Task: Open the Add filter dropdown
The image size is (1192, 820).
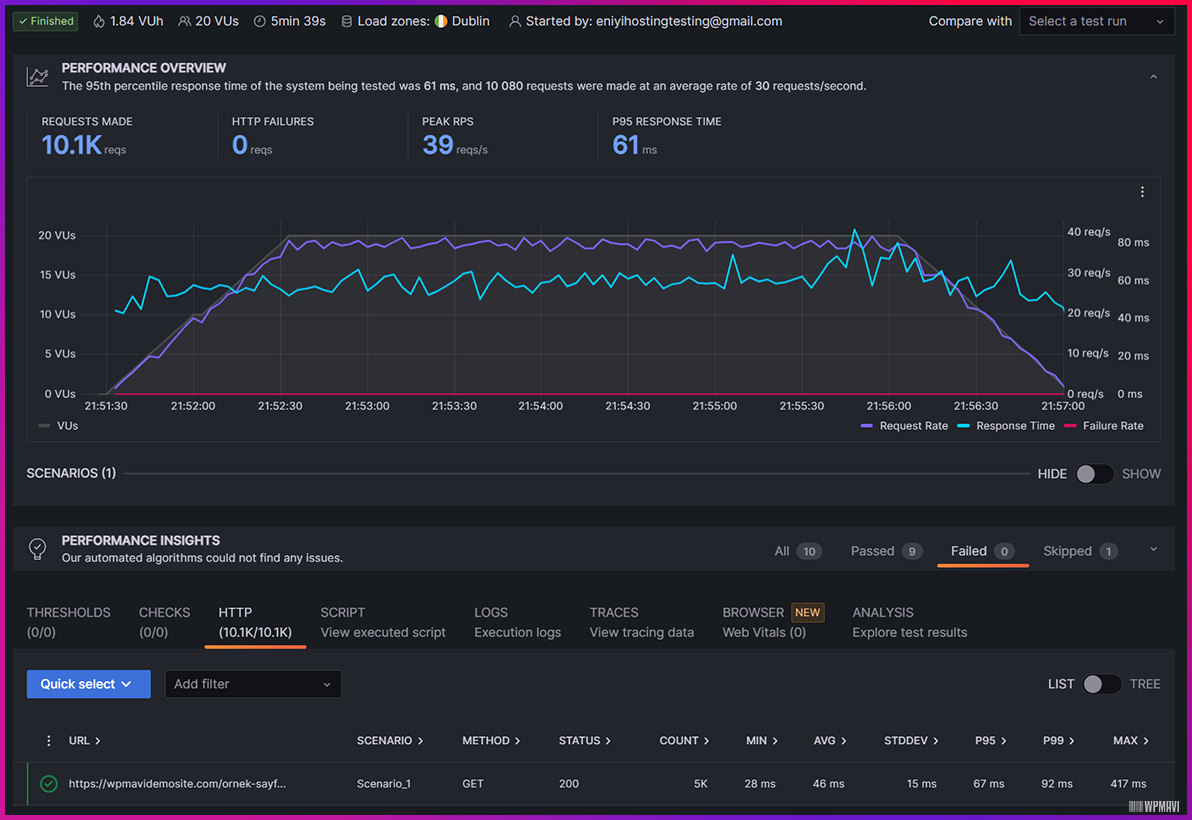Action: [x=252, y=684]
